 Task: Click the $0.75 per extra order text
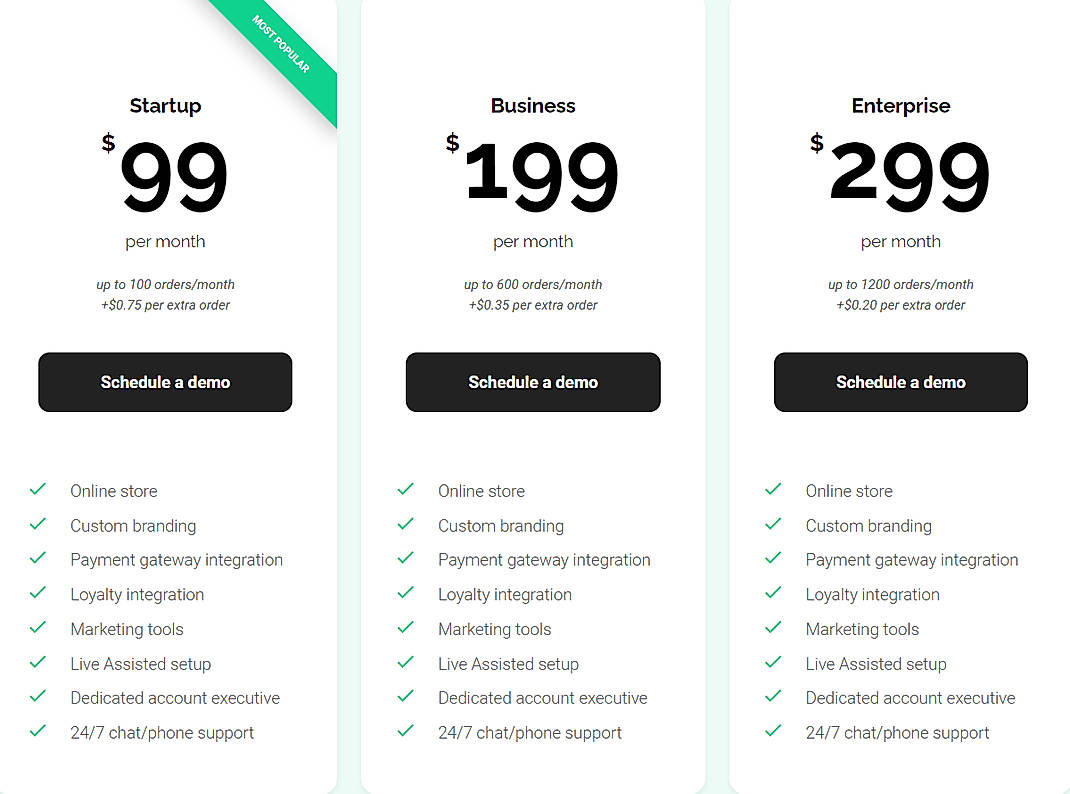pyautogui.click(x=165, y=305)
